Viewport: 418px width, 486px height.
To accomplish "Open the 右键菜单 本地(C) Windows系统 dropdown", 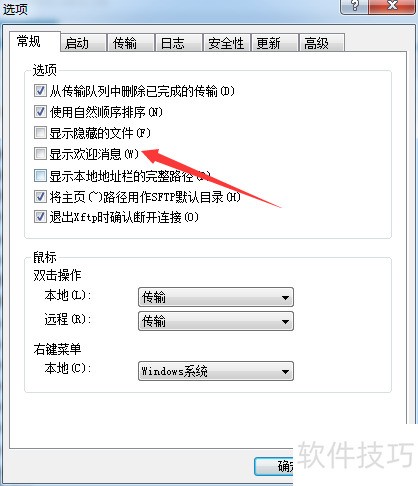I will 216,371.
